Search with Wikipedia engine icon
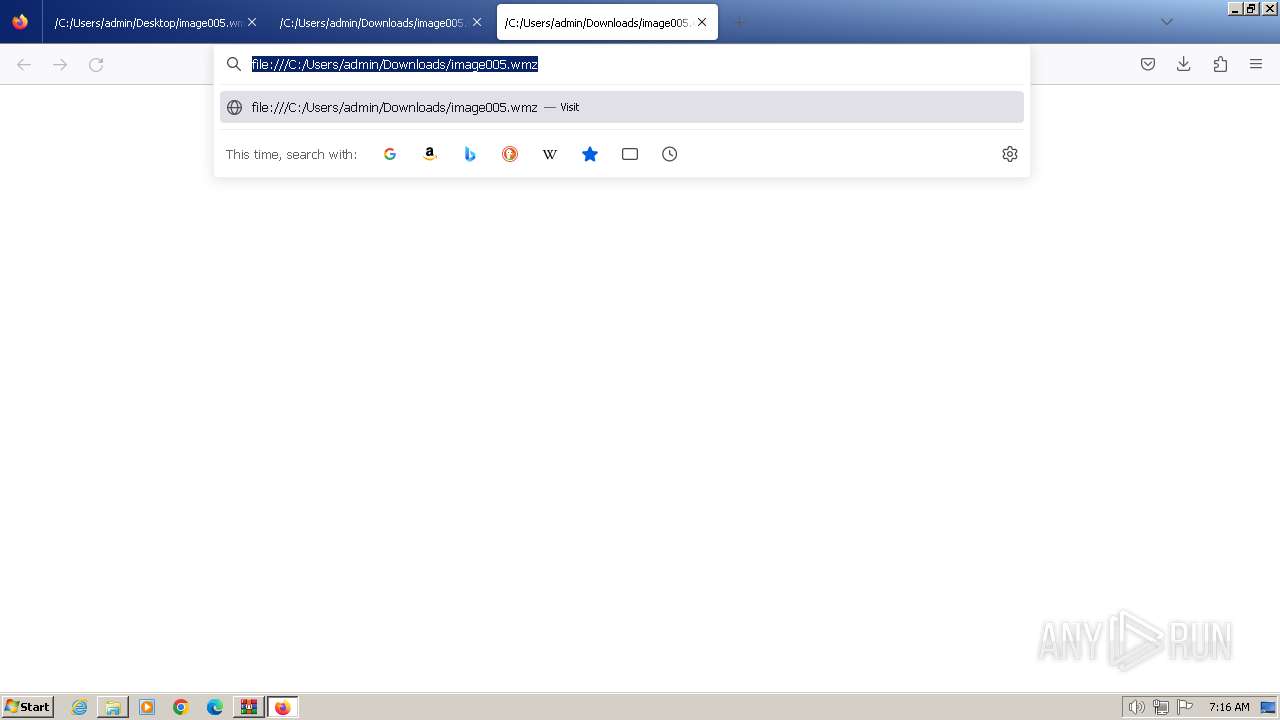The height and width of the screenshot is (720, 1280). click(550, 154)
